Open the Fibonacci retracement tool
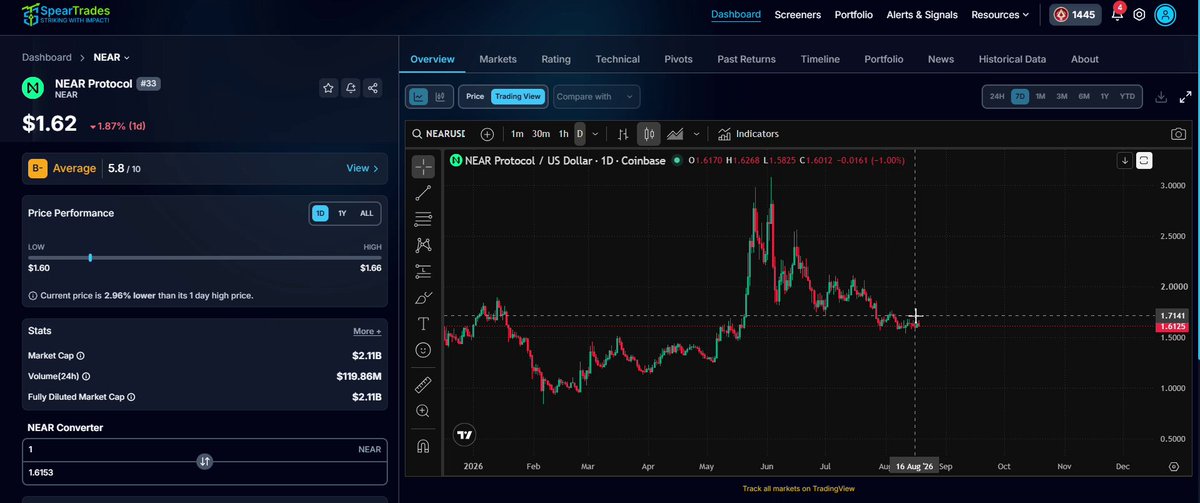 pyautogui.click(x=423, y=218)
